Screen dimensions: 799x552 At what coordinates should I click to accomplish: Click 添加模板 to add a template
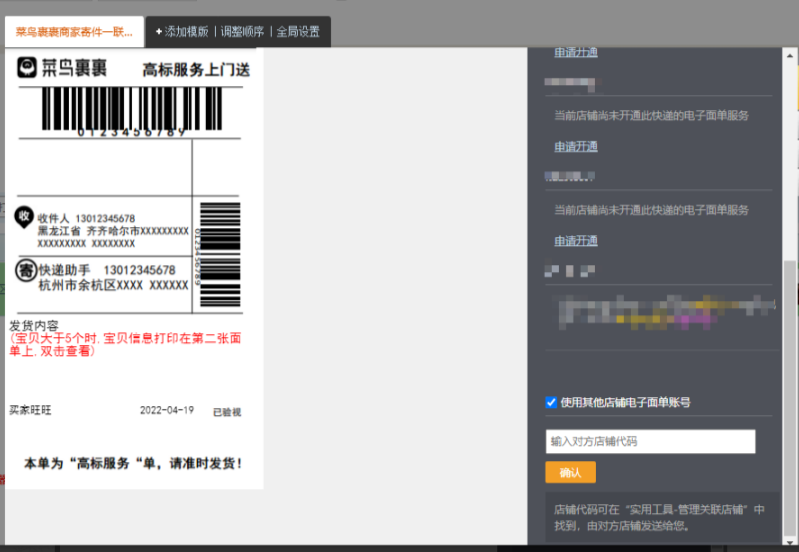[181, 32]
